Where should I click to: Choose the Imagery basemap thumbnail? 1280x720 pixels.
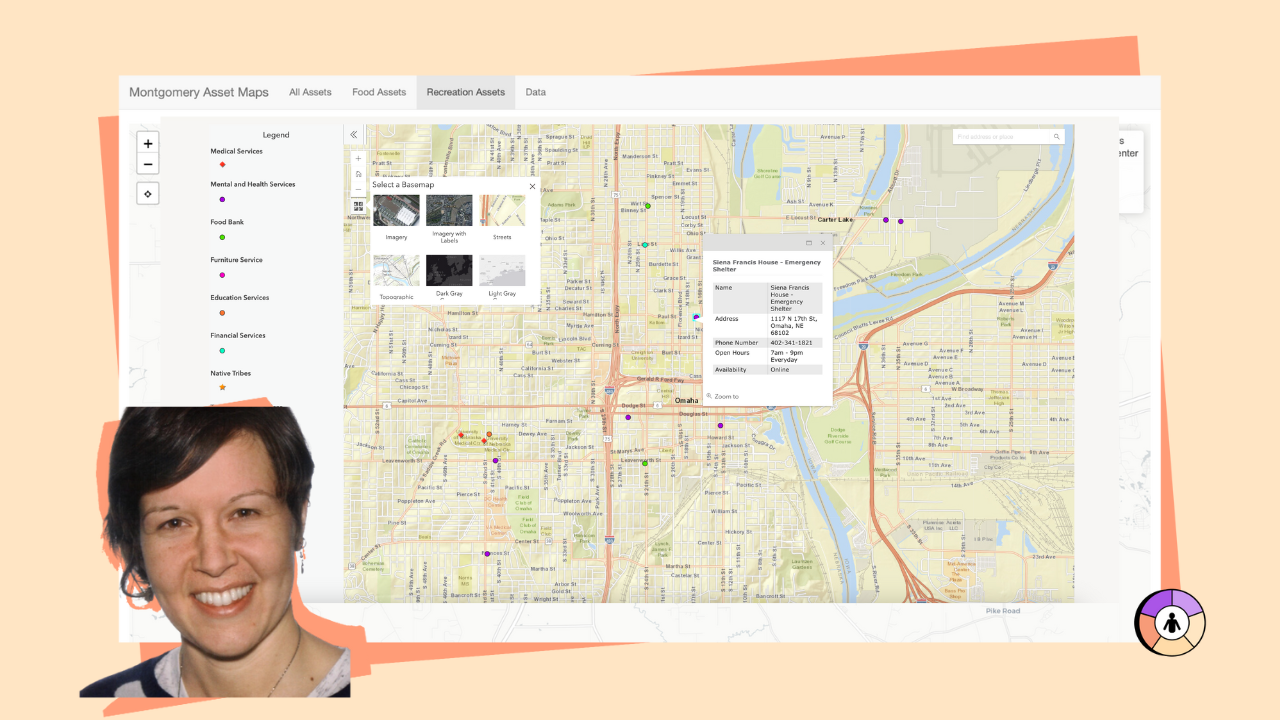396,210
